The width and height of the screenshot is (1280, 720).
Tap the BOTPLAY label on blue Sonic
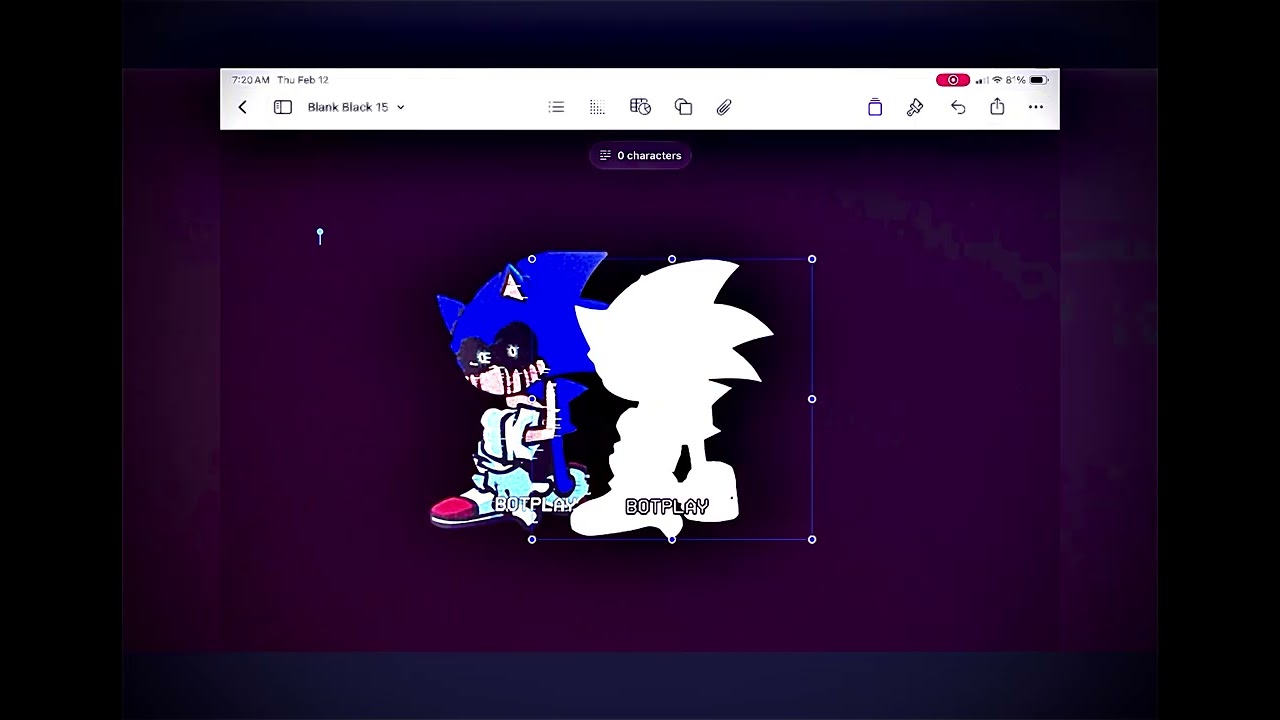(x=534, y=504)
